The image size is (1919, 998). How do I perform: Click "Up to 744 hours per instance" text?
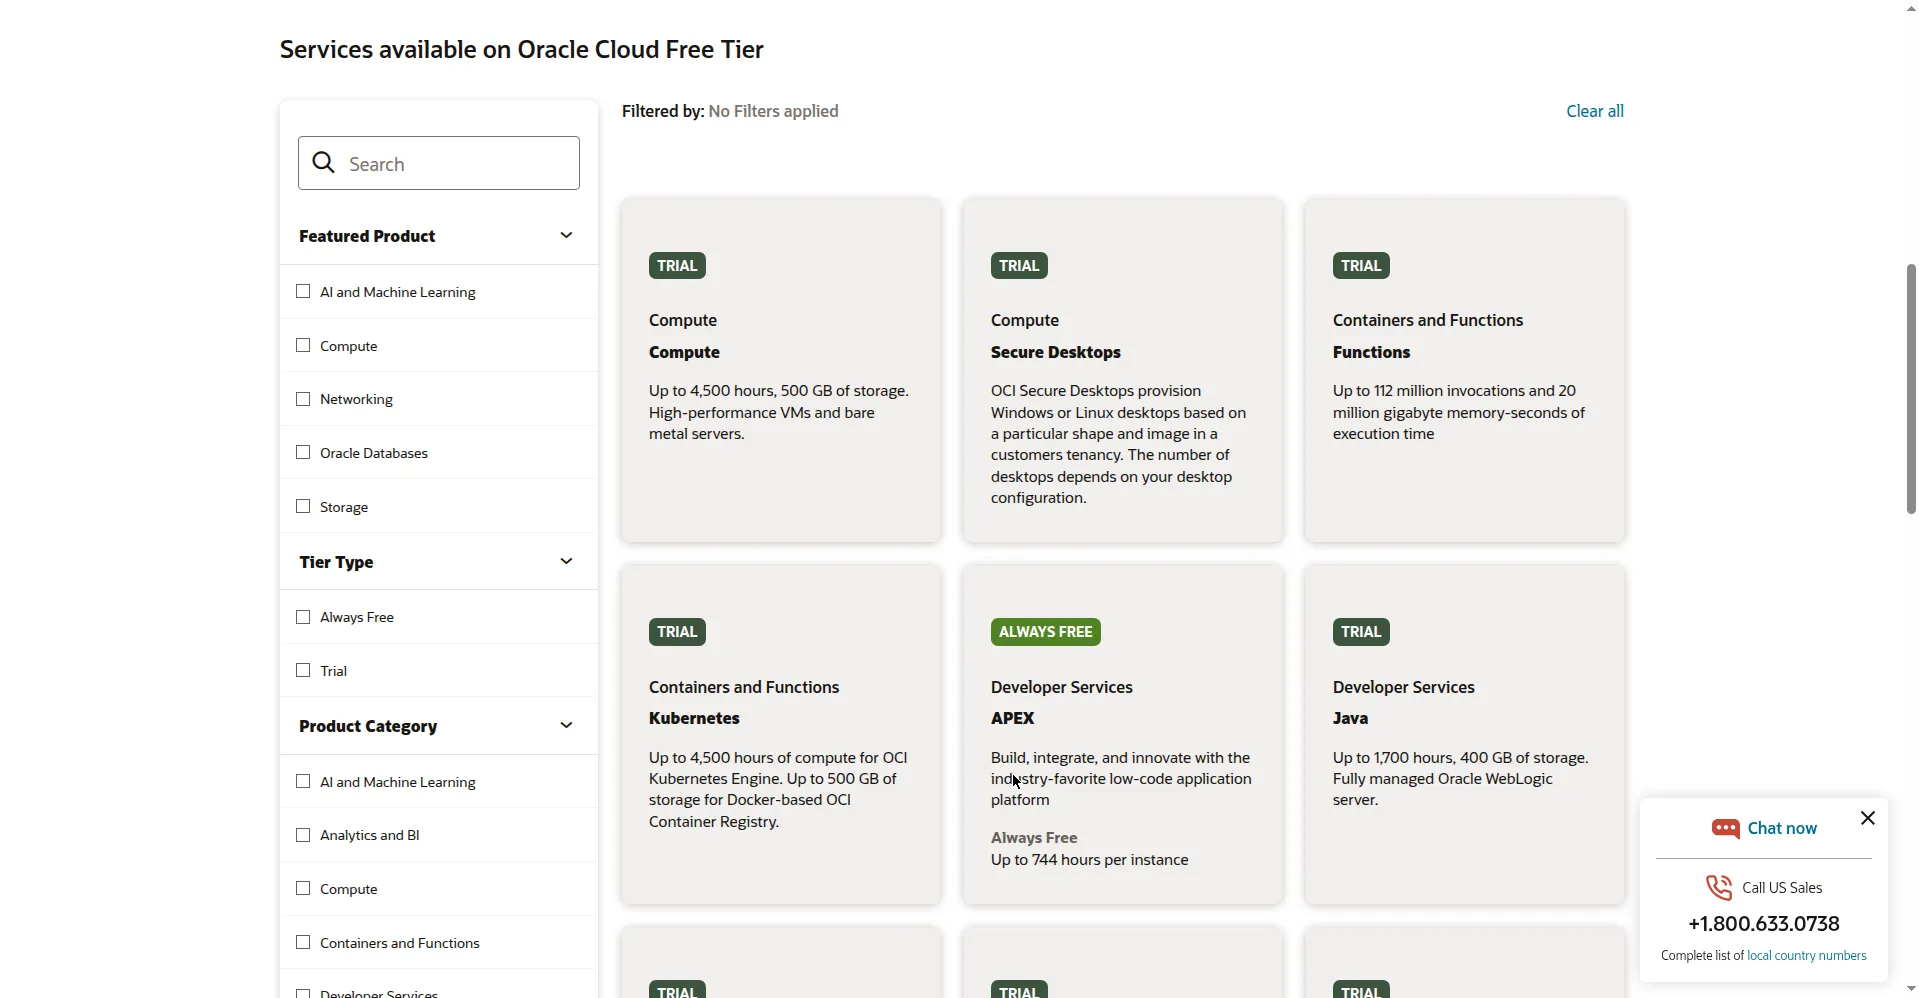tap(1089, 860)
